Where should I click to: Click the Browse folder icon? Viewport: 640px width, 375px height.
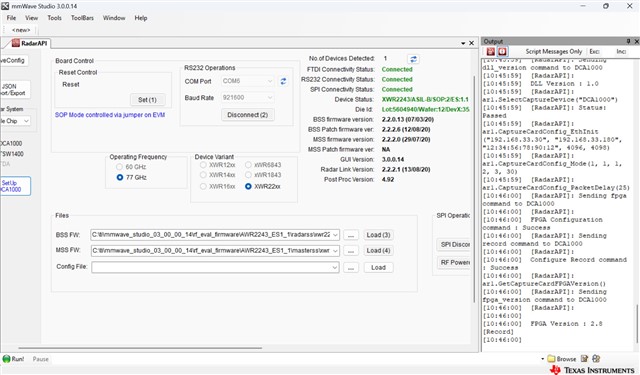pos(551,359)
